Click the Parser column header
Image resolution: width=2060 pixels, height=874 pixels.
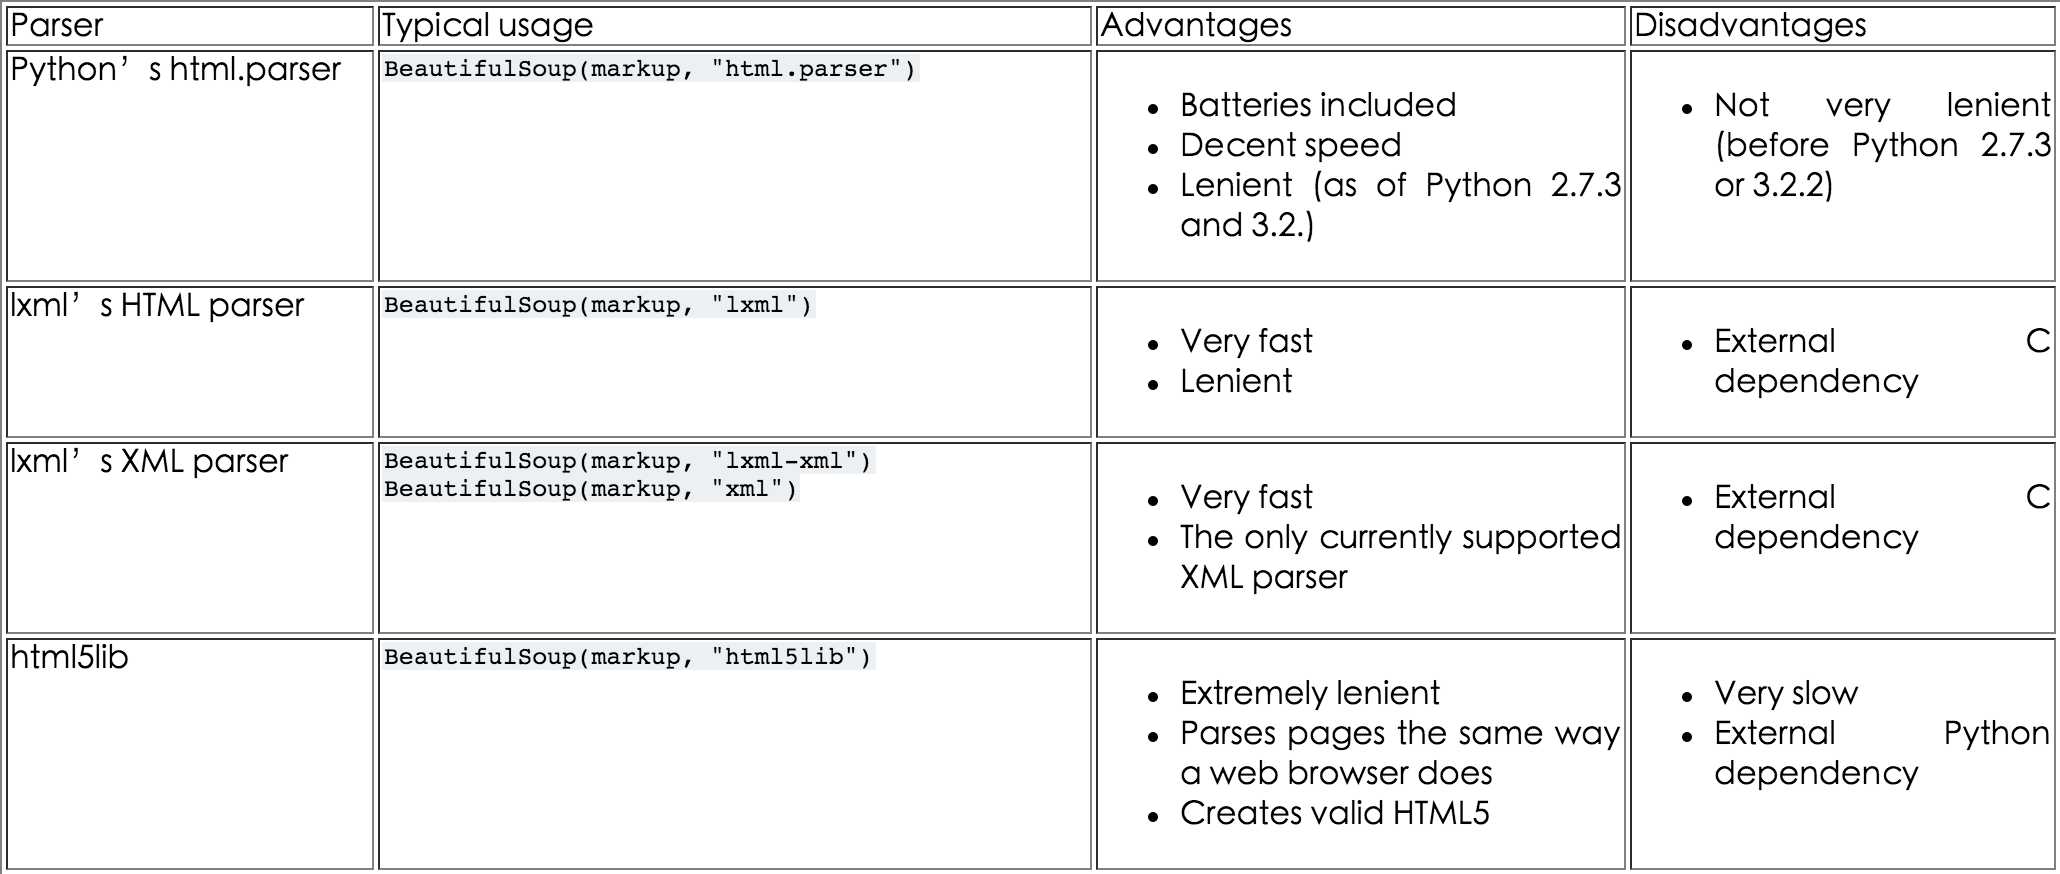click(x=57, y=25)
